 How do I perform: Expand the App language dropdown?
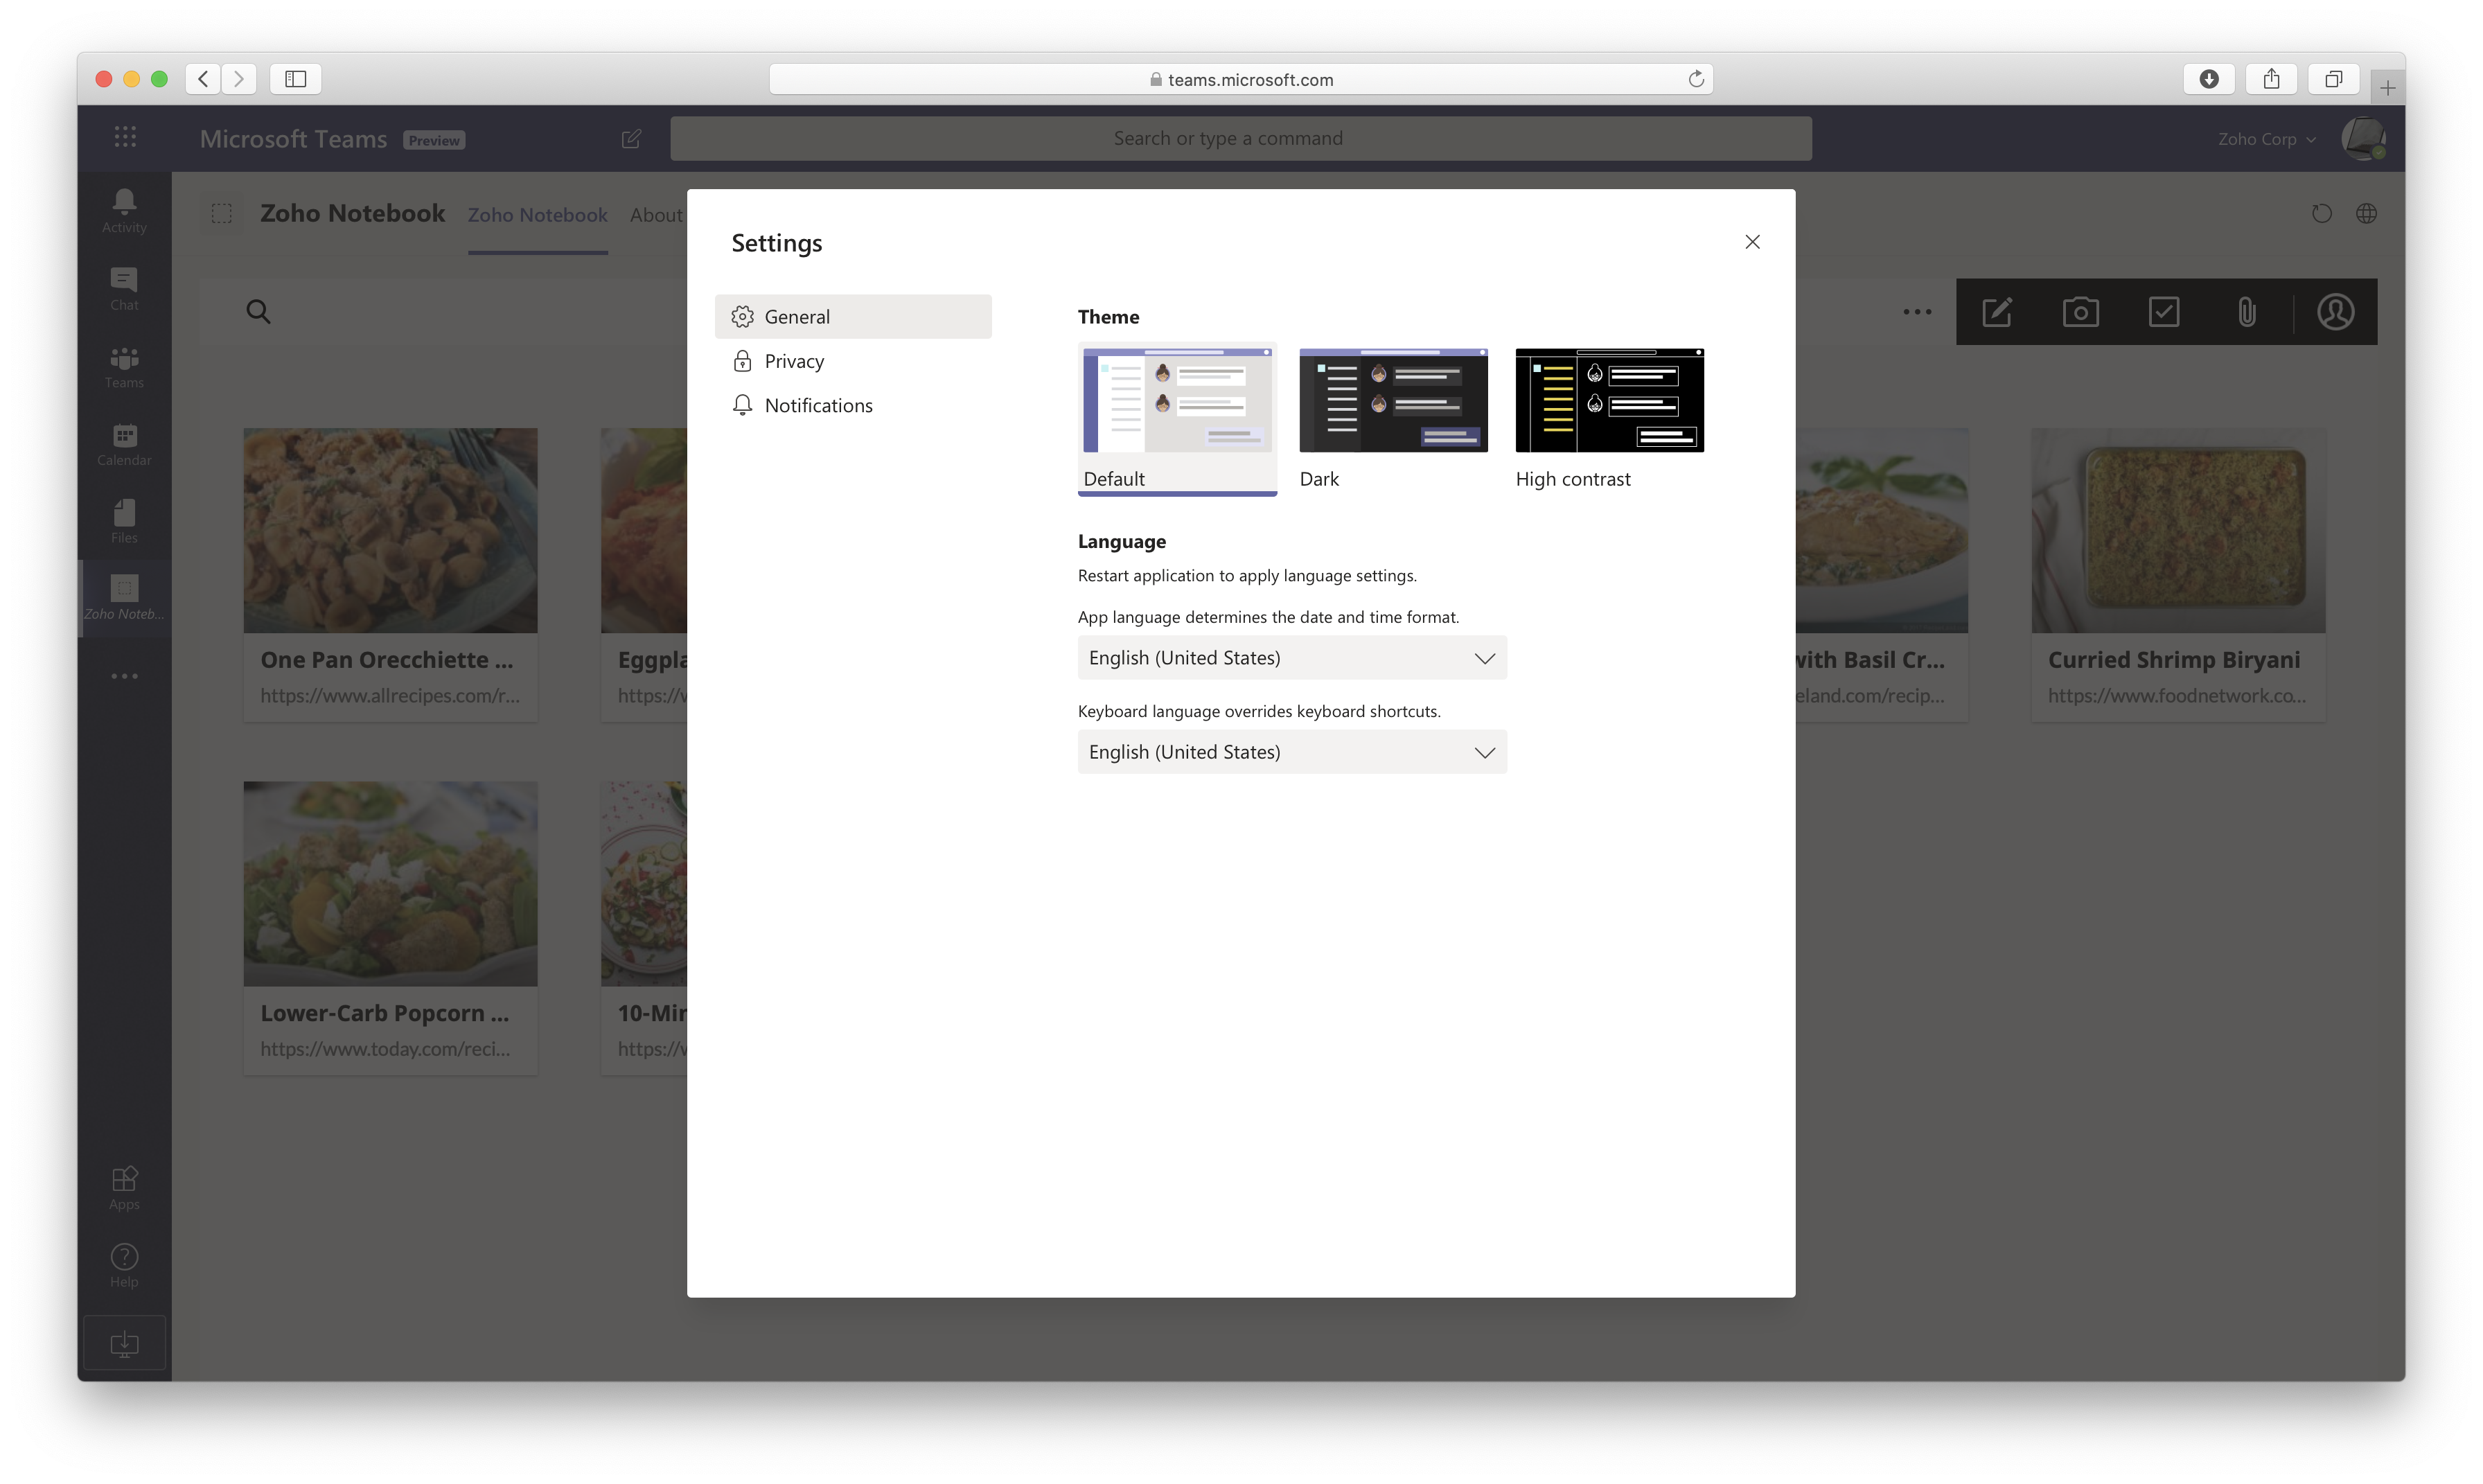(x=1291, y=658)
